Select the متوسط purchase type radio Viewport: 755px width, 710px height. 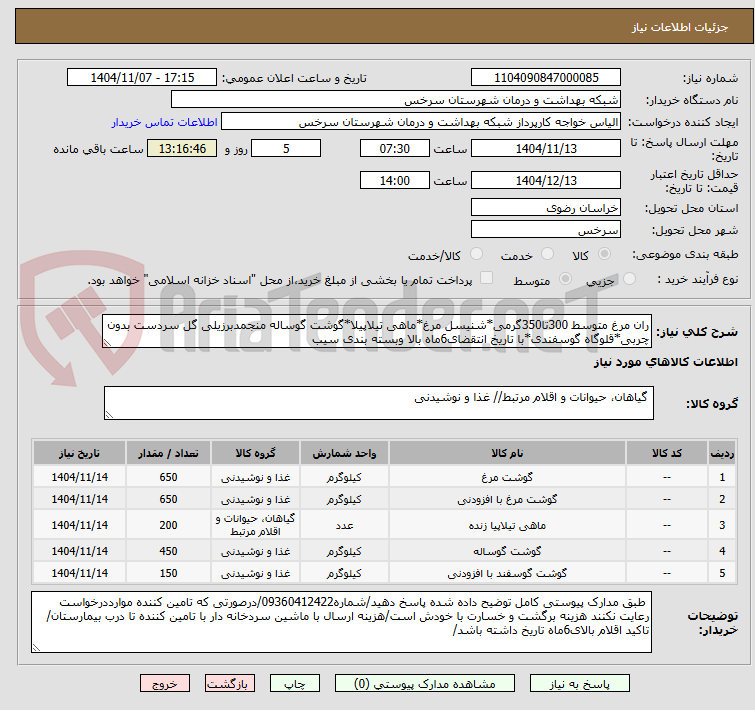click(x=565, y=279)
